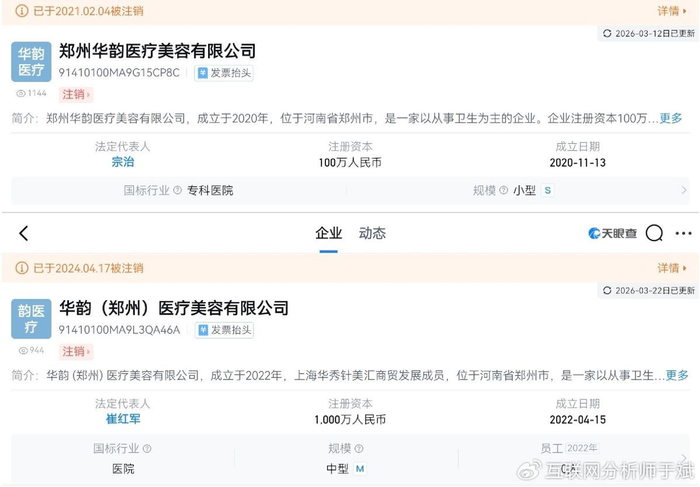Click view count eye icon 1144

click(21, 93)
